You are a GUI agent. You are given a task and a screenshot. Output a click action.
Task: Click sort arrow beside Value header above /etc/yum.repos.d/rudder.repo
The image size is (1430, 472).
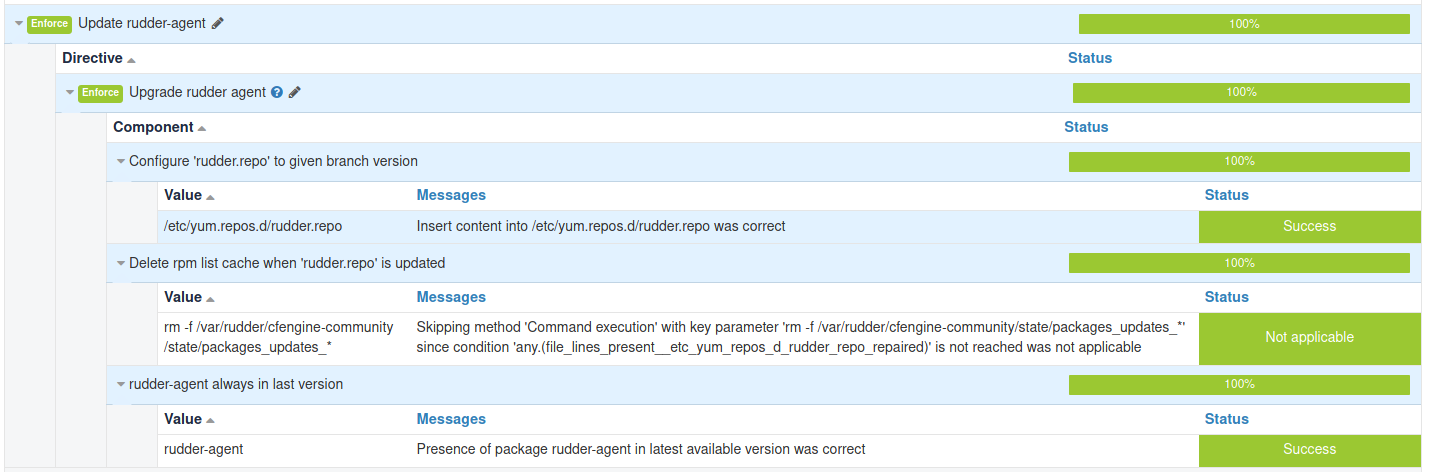210,197
